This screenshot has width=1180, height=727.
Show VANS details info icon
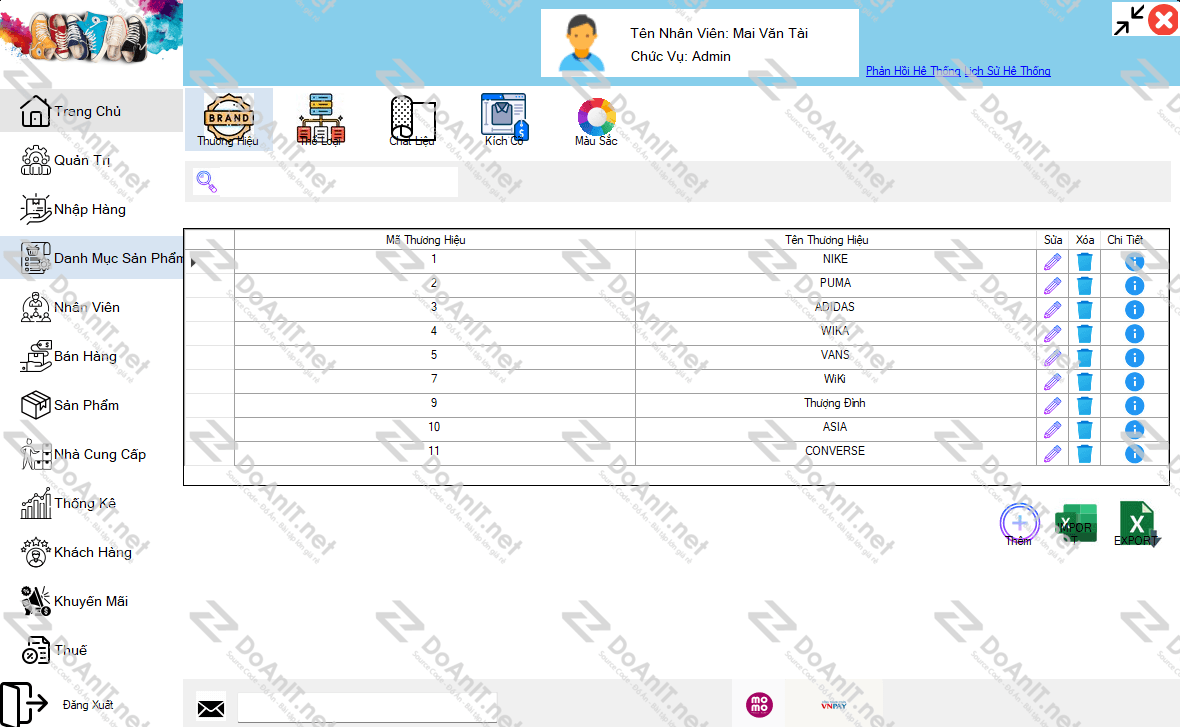1134,357
